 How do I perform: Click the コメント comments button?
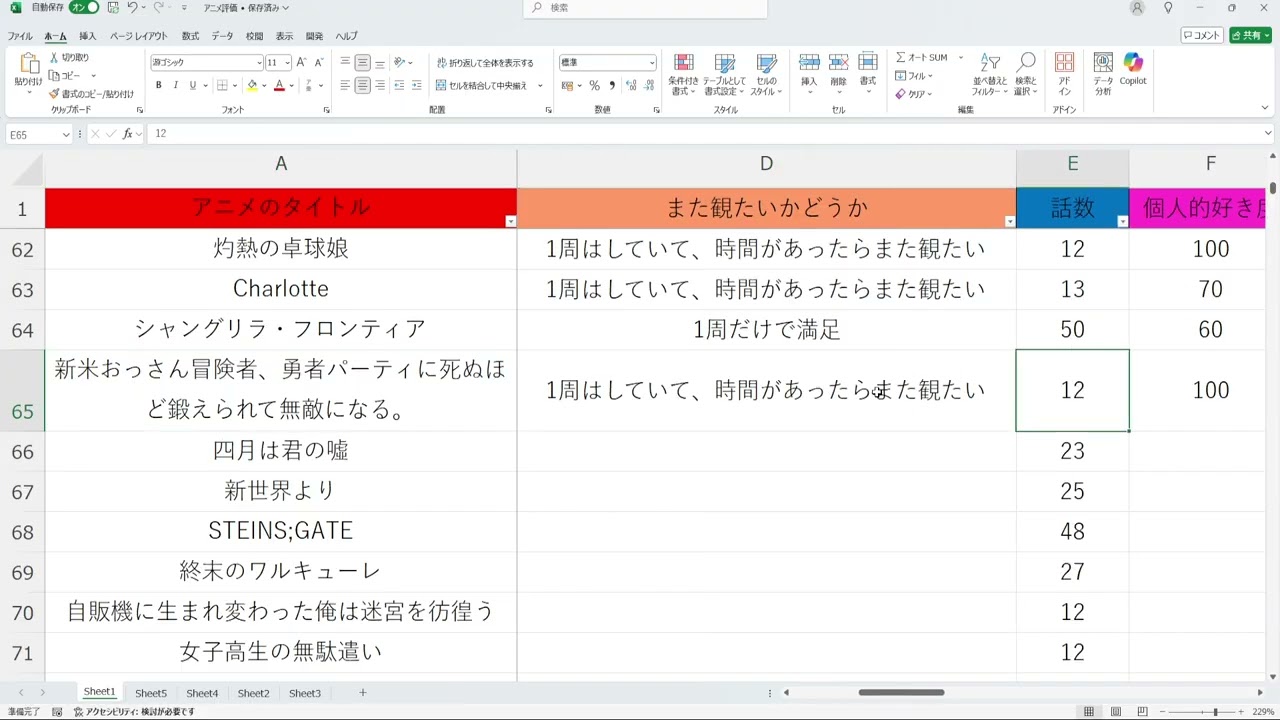point(1202,36)
